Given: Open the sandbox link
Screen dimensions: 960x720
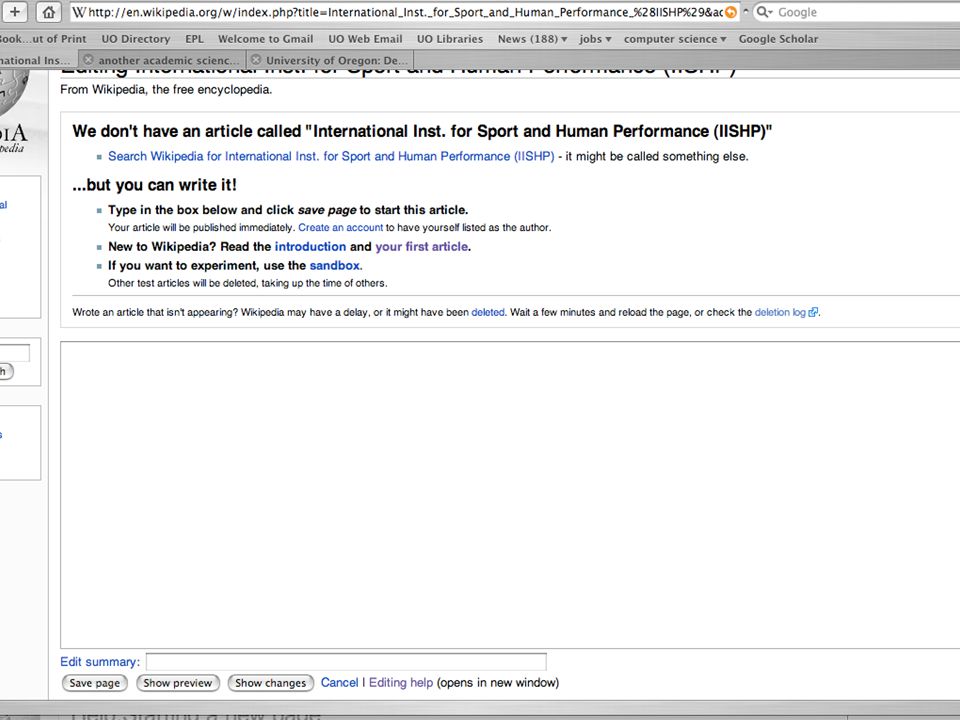Looking at the screenshot, I should pos(335,266).
